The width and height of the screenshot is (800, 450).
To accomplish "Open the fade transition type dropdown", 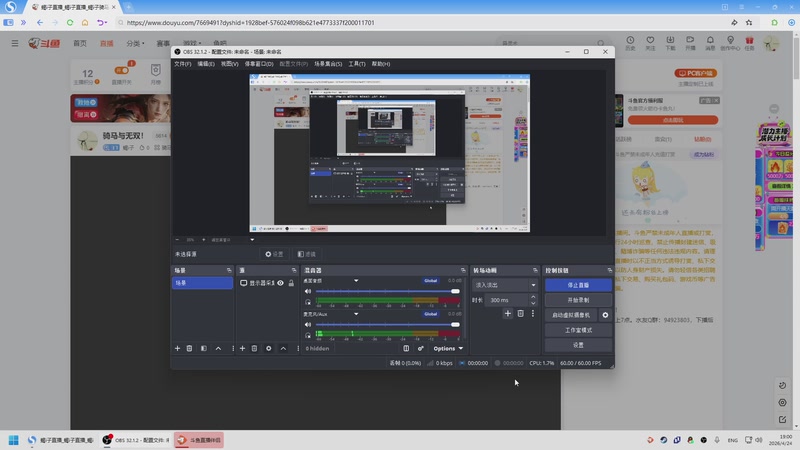I will (x=505, y=285).
